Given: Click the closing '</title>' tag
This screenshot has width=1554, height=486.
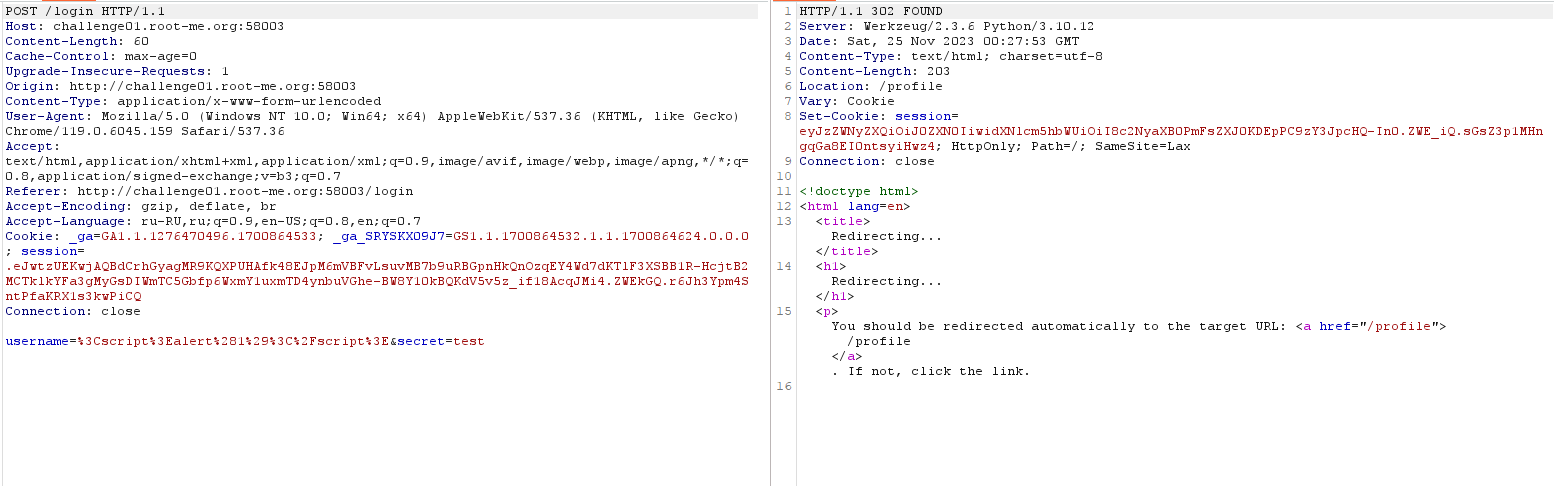Looking at the screenshot, I should pos(846,251).
